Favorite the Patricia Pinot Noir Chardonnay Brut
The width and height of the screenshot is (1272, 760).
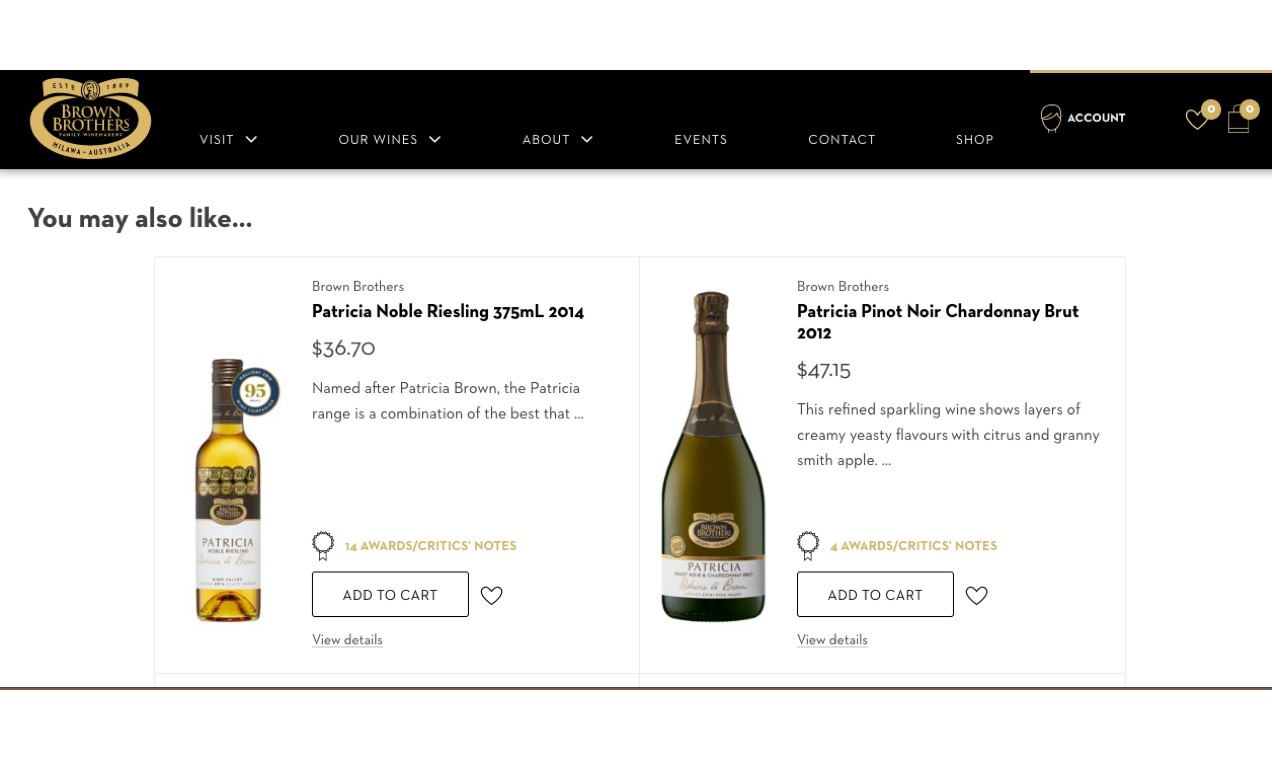click(976, 595)
